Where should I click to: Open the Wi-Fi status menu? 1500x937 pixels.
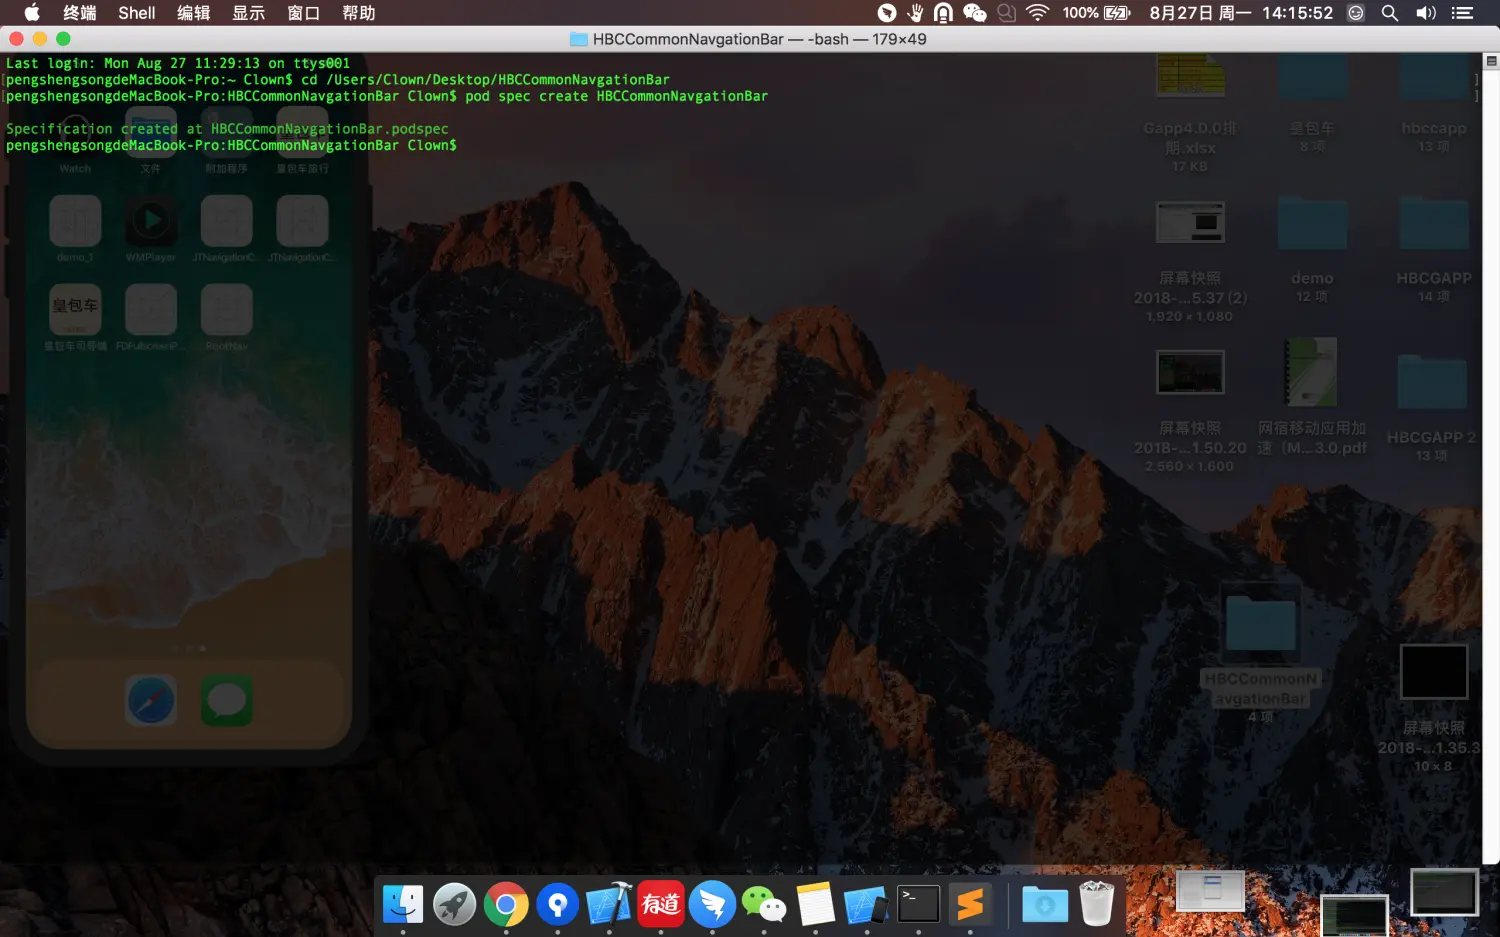(x=1038, y=13)
